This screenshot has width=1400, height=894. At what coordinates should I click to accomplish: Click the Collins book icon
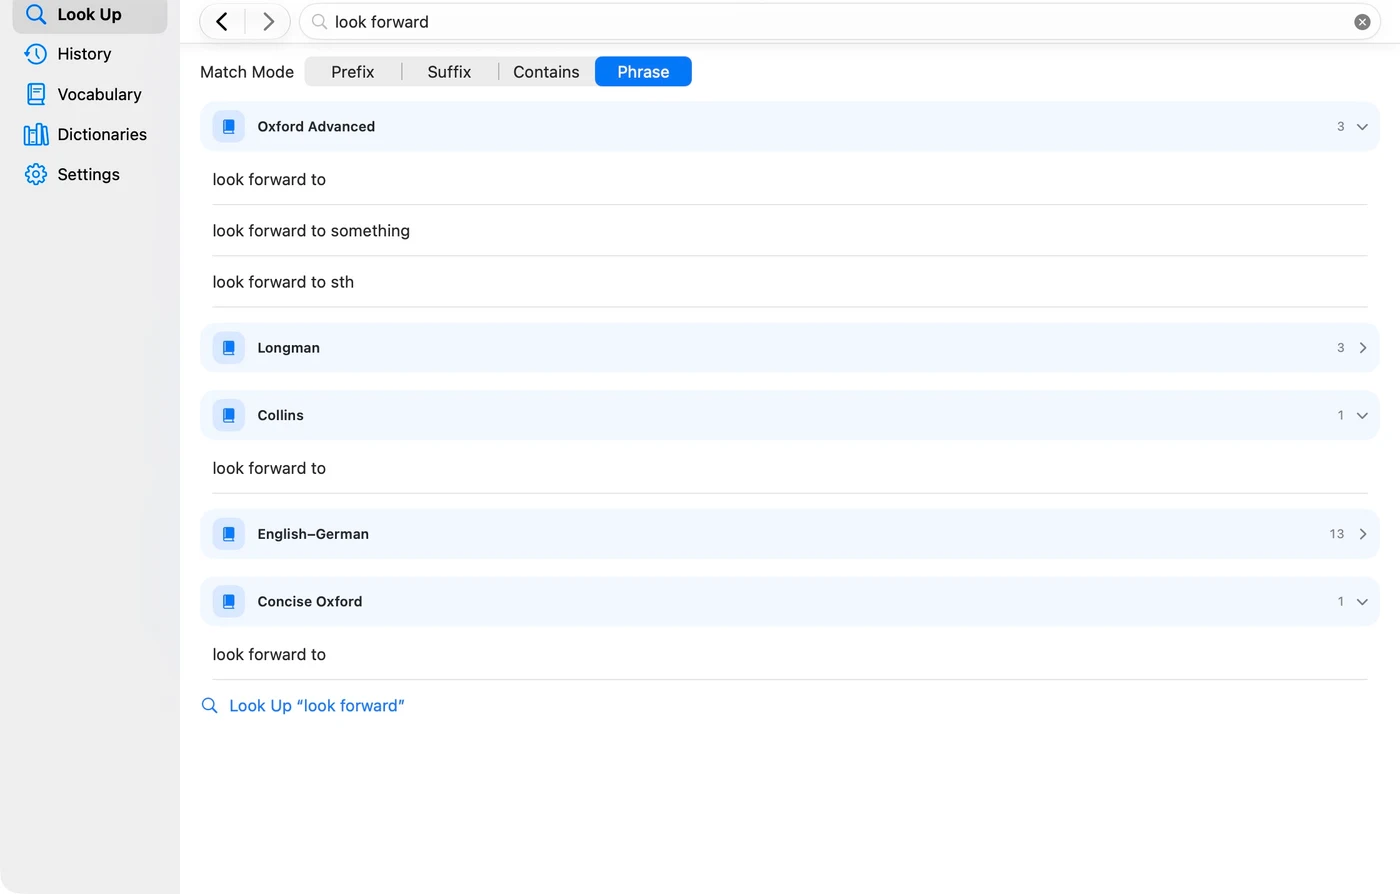pos(229,415)
